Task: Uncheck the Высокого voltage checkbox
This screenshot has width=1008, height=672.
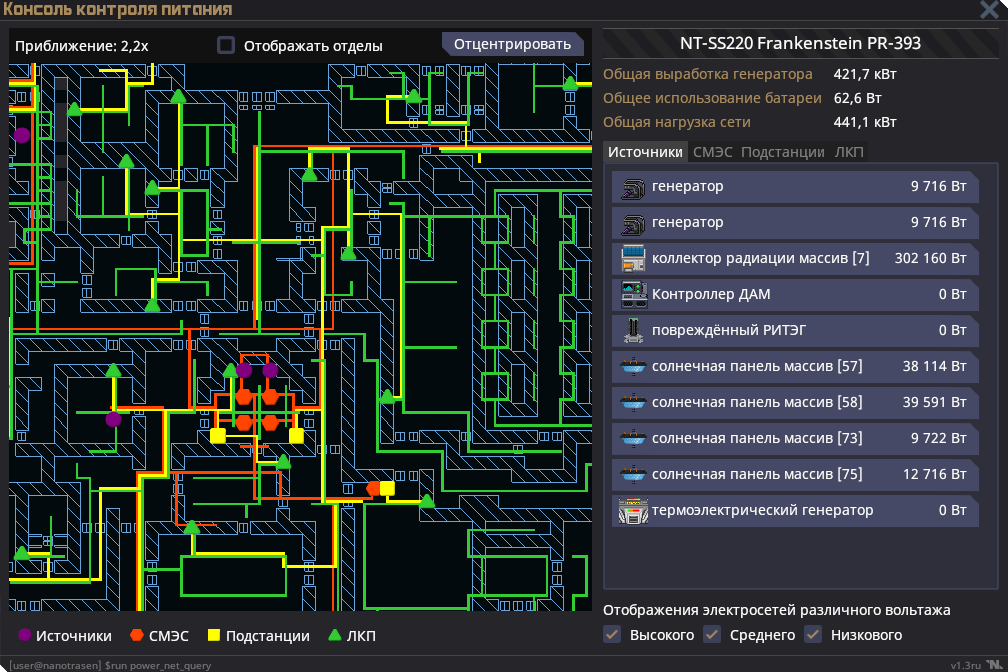Action: (x=612, y=635)
